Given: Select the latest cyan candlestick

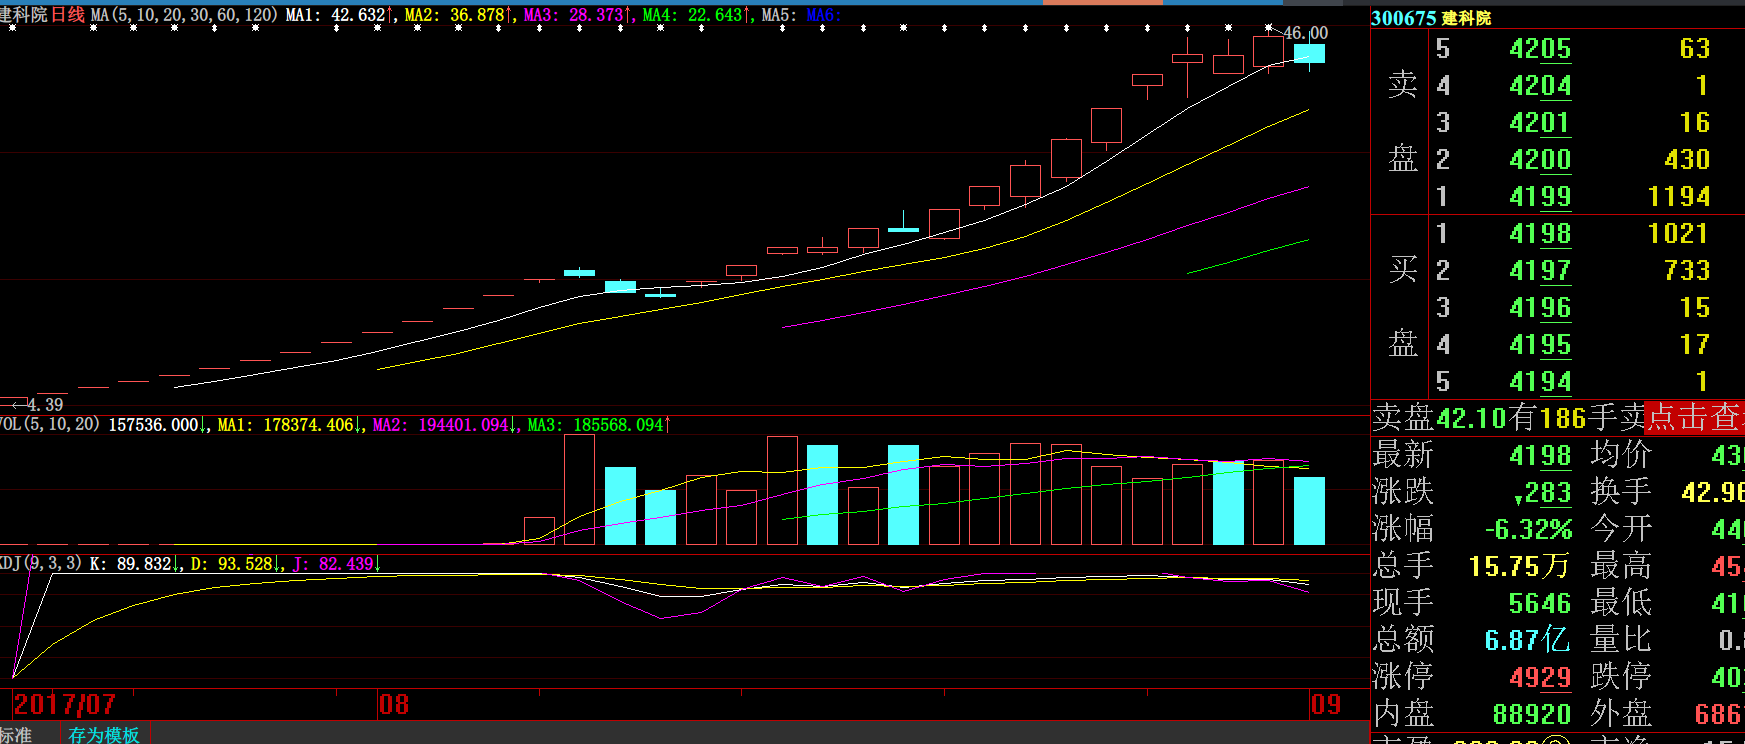Looking at the screenshot, I should (x=1310, y=54).
